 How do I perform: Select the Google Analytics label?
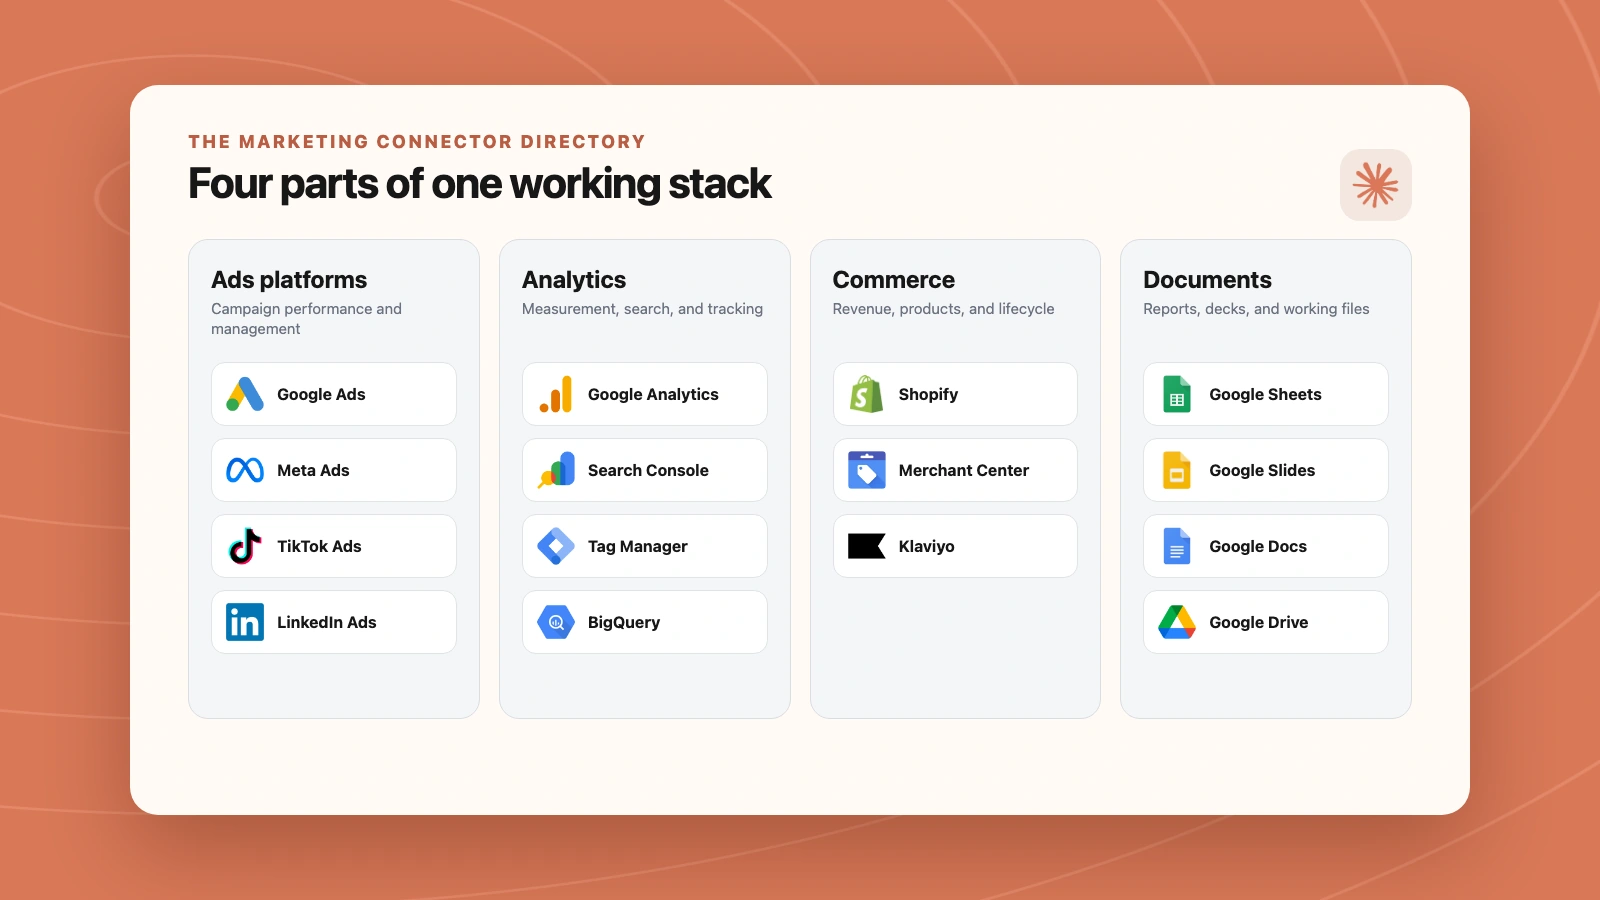click(x=653, y=394)
